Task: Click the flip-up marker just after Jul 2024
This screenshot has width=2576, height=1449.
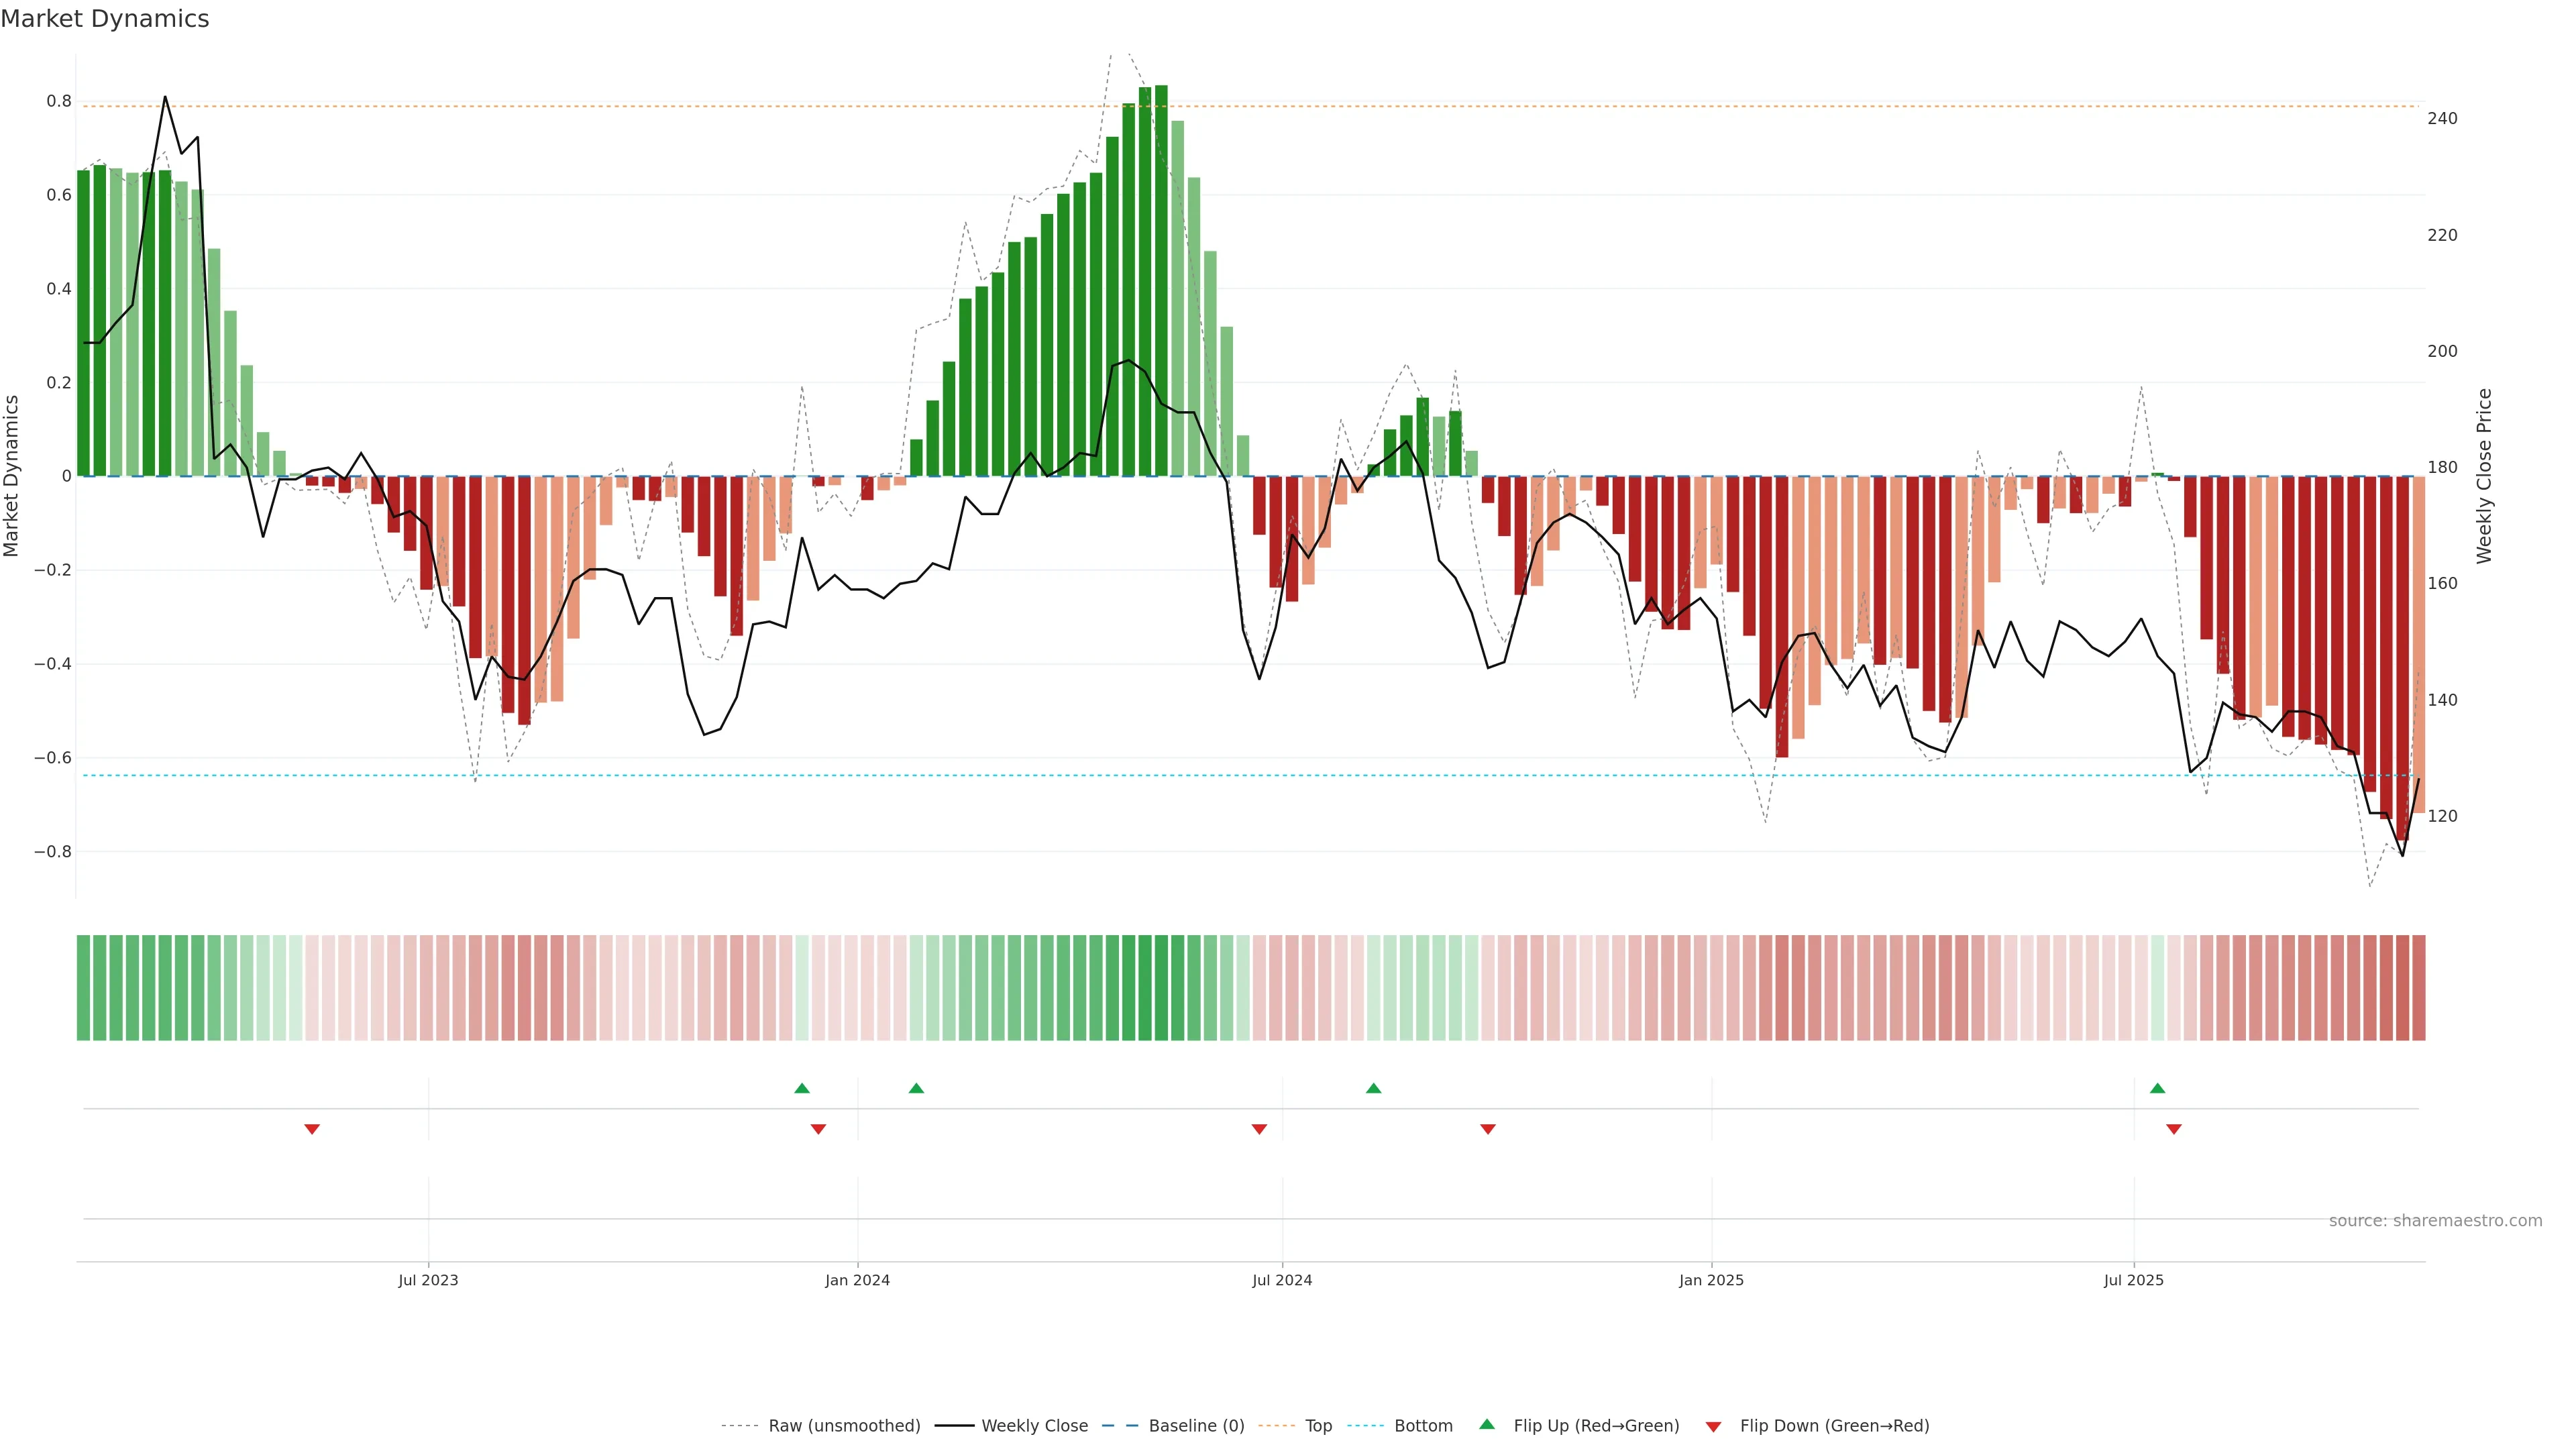Action: [1373, 1088]
